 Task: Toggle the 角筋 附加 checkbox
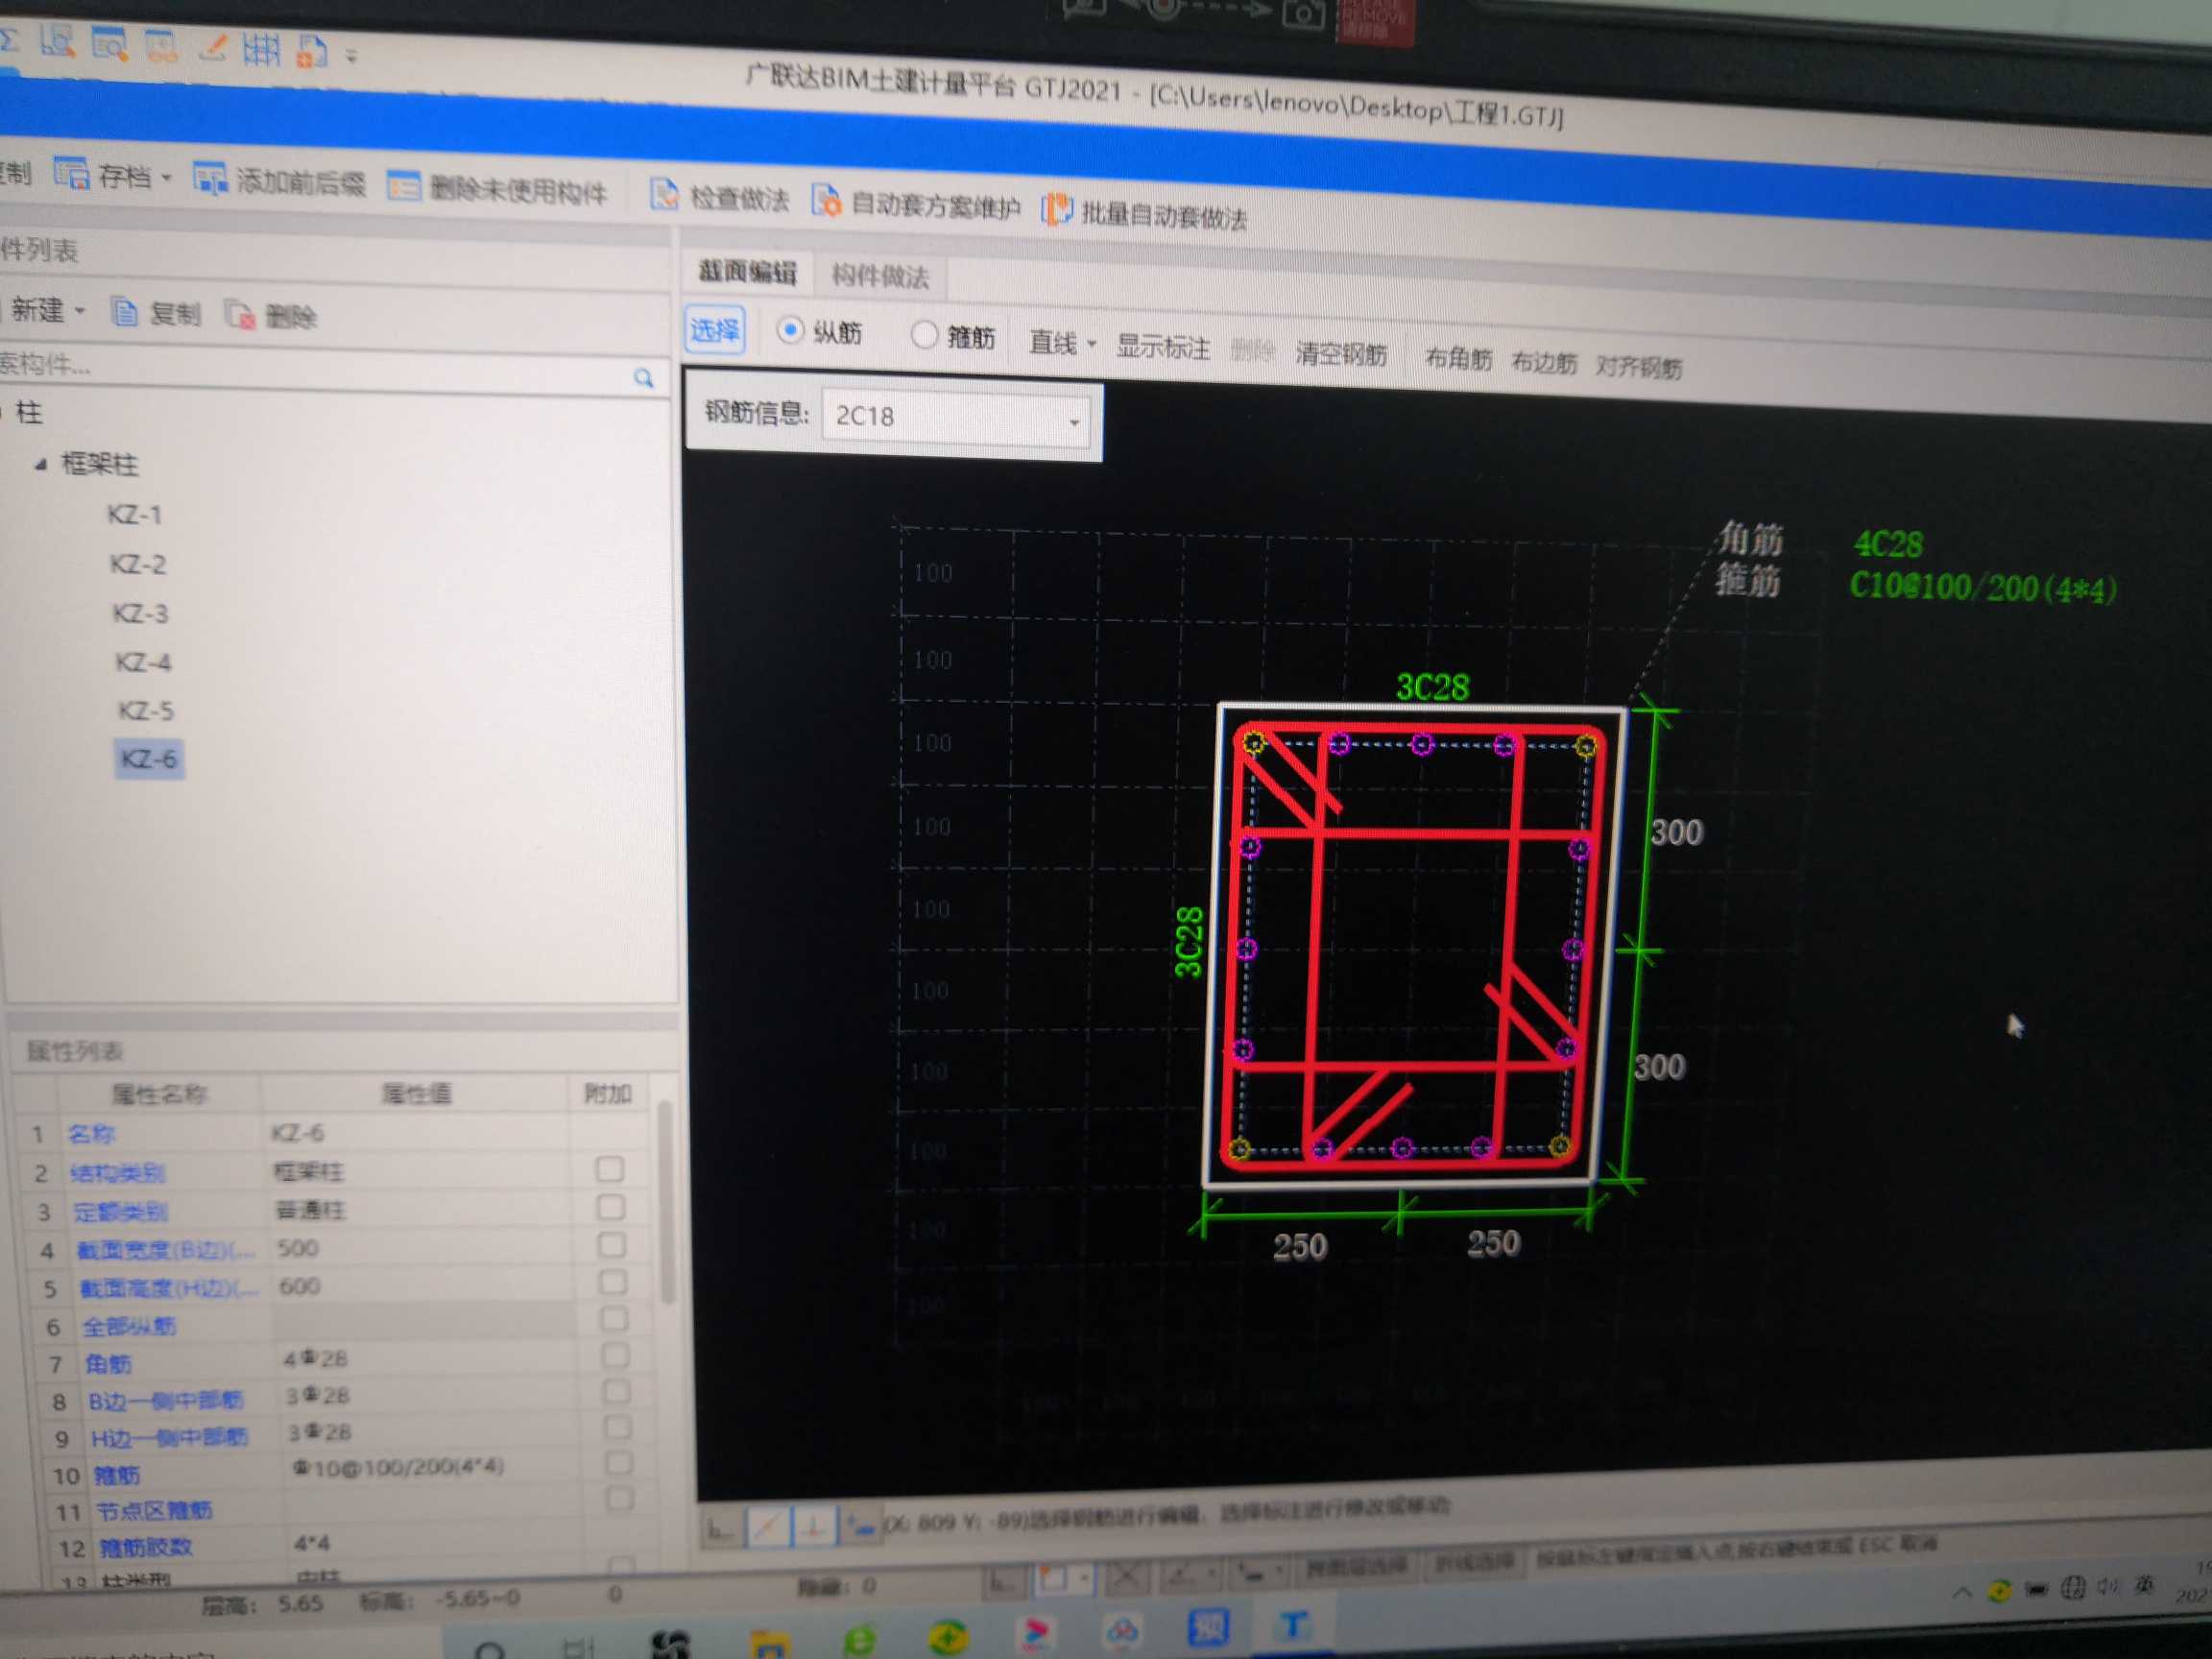pyautogui.click(x=615, y=1356)
